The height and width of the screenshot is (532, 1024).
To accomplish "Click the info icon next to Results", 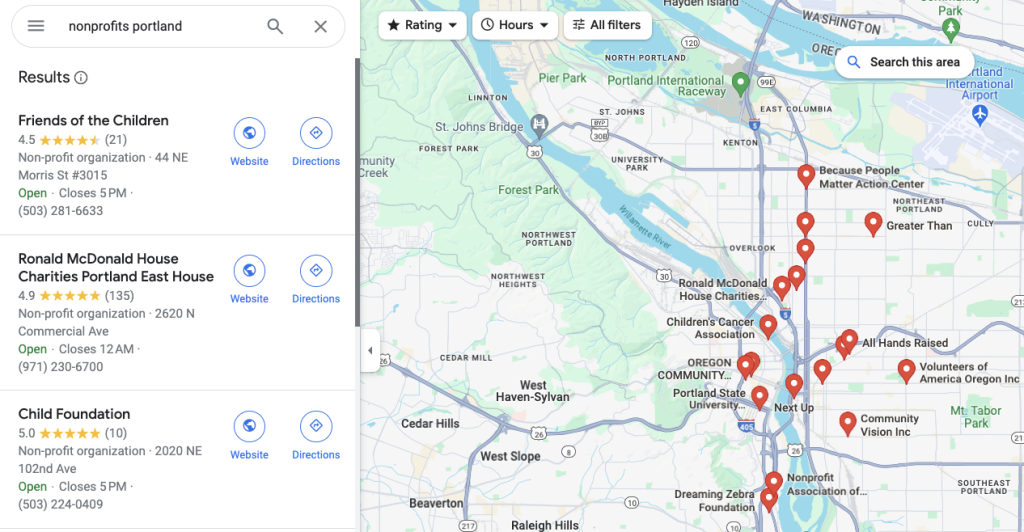I will [81, 78].
